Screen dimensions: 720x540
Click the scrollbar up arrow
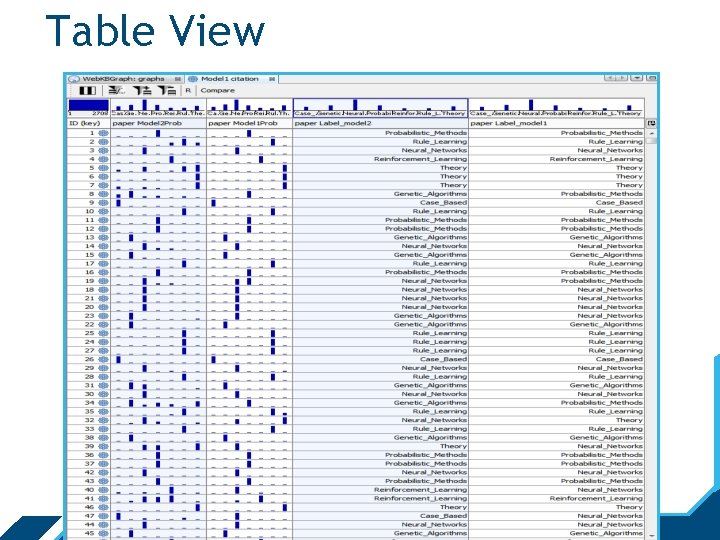point(651,133)
